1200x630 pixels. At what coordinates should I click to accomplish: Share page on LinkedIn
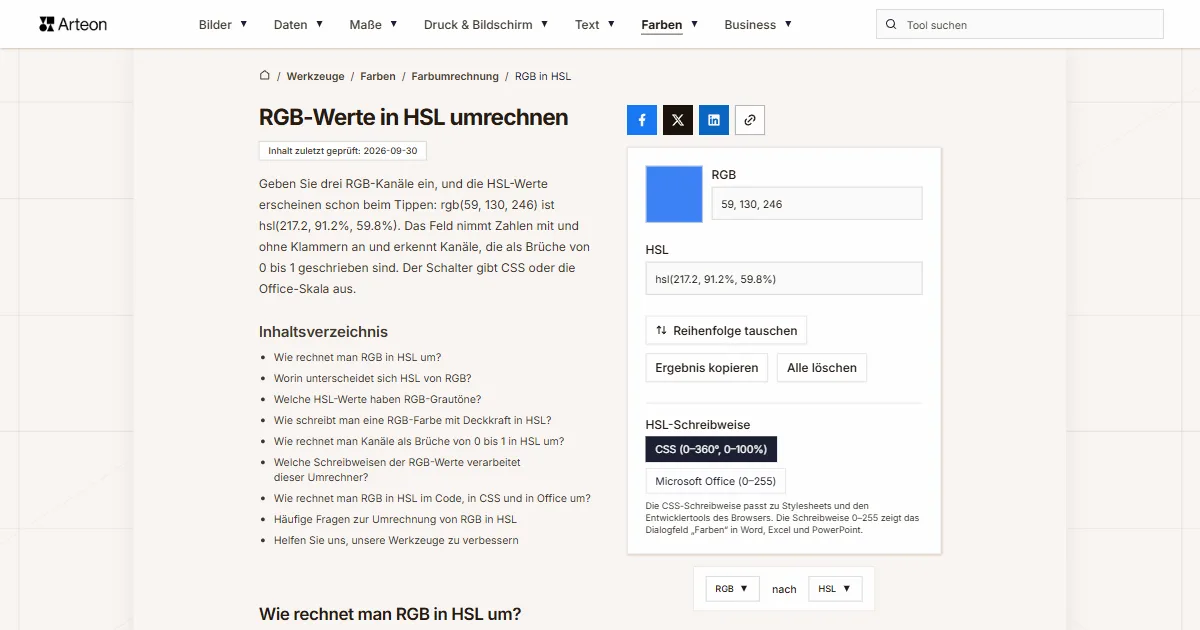point(714,120)
